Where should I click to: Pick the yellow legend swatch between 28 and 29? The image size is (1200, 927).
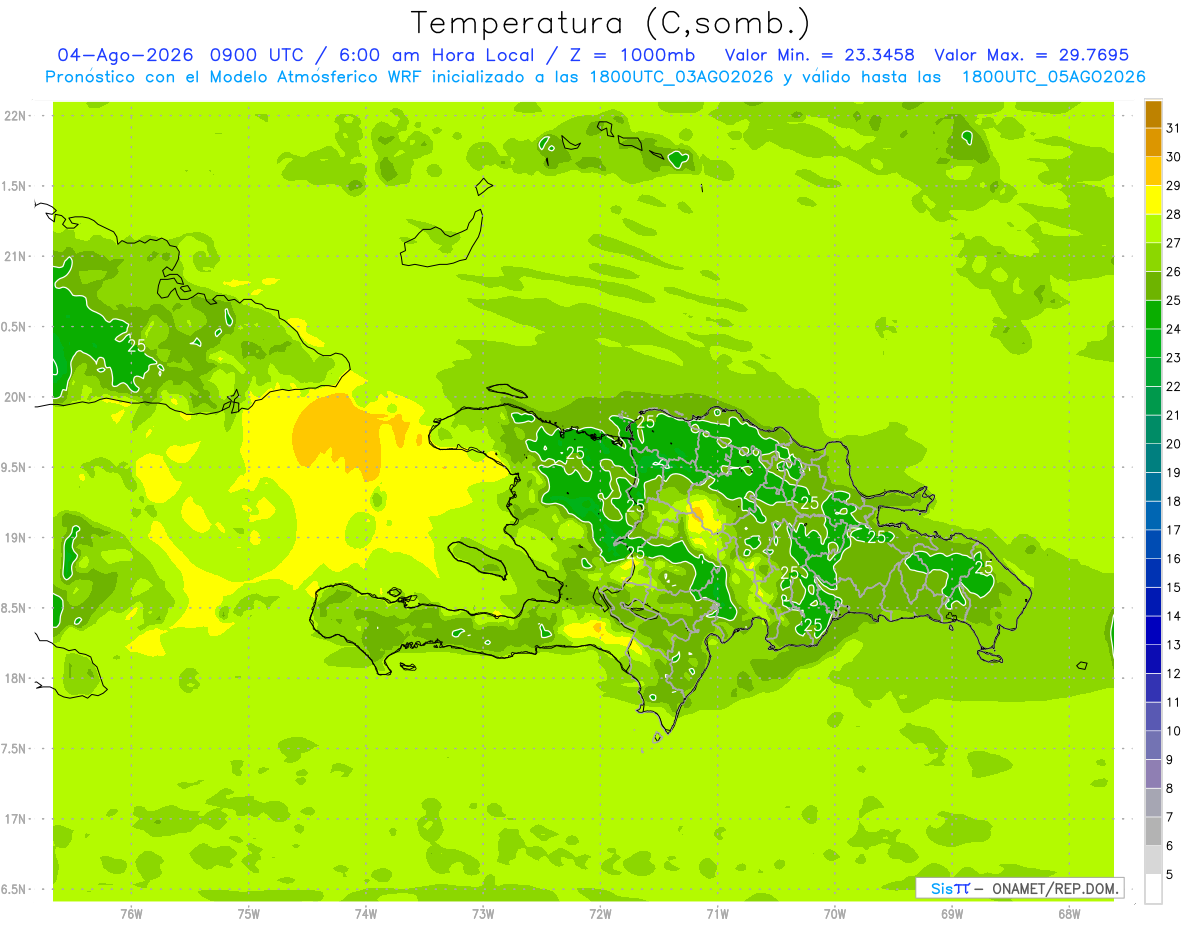[1153, 200]
